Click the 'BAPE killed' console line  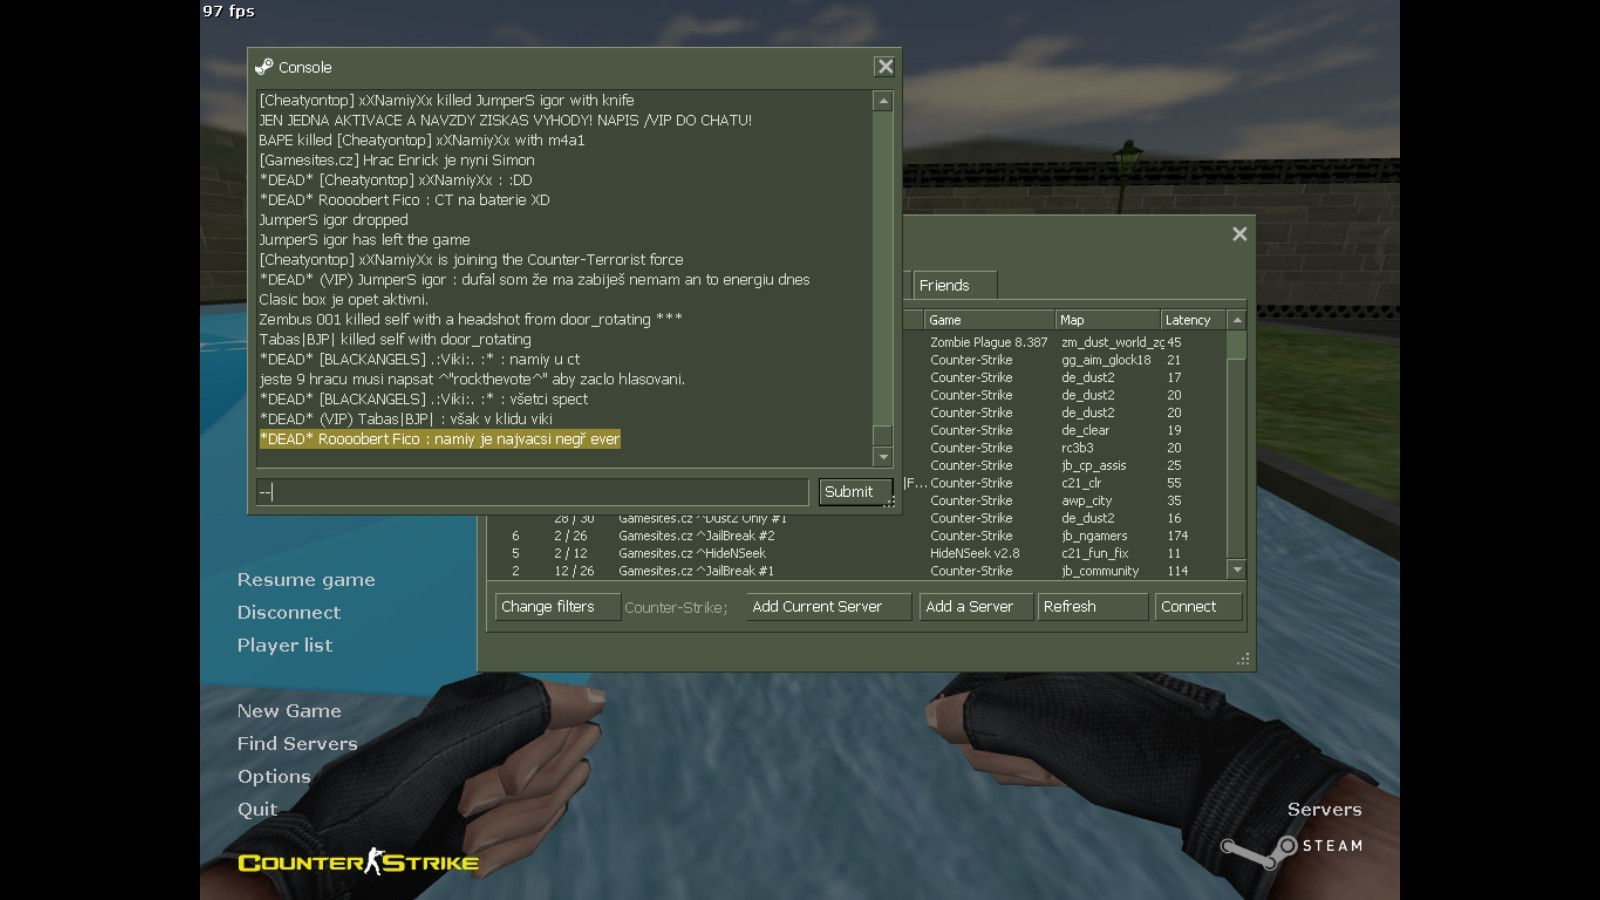tap(422, 140)
